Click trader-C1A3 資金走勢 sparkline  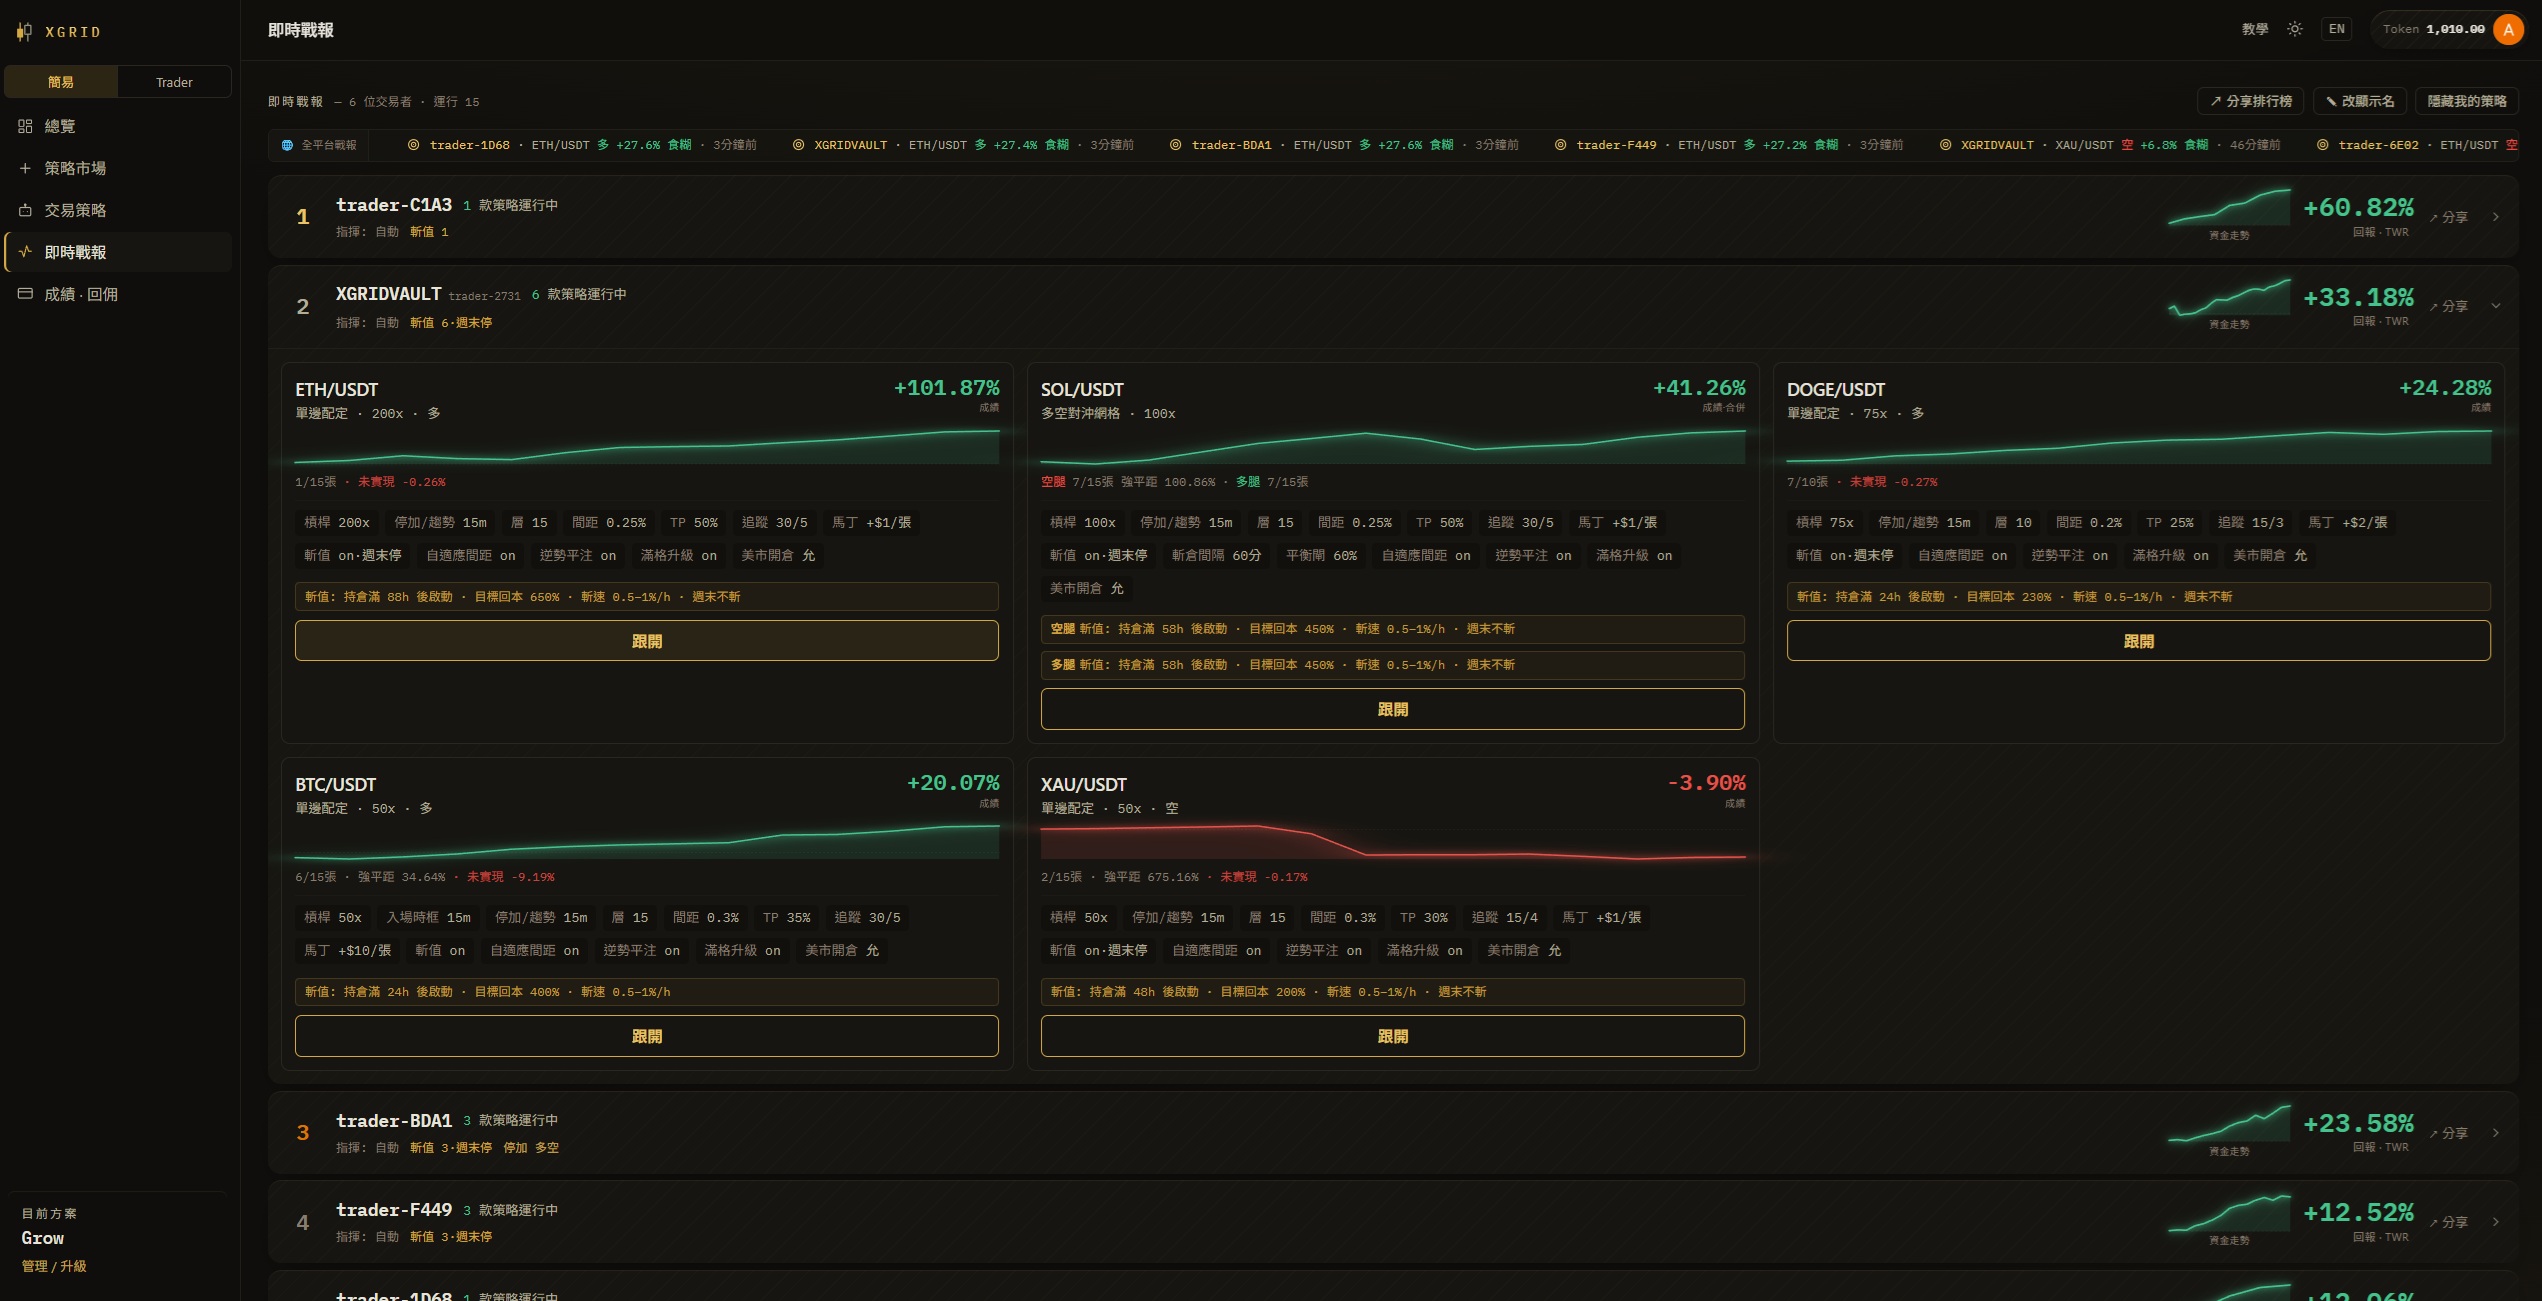[2229, 207]
